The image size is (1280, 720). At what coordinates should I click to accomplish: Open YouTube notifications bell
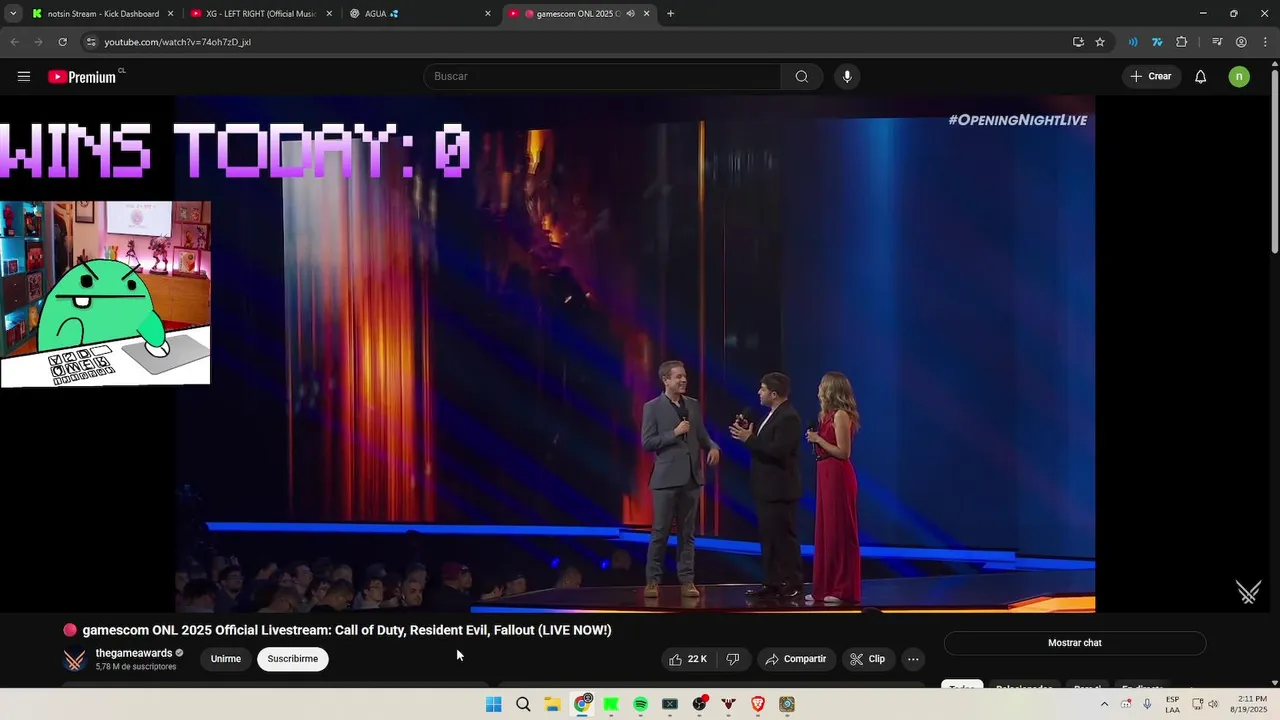coord(1201,77)
